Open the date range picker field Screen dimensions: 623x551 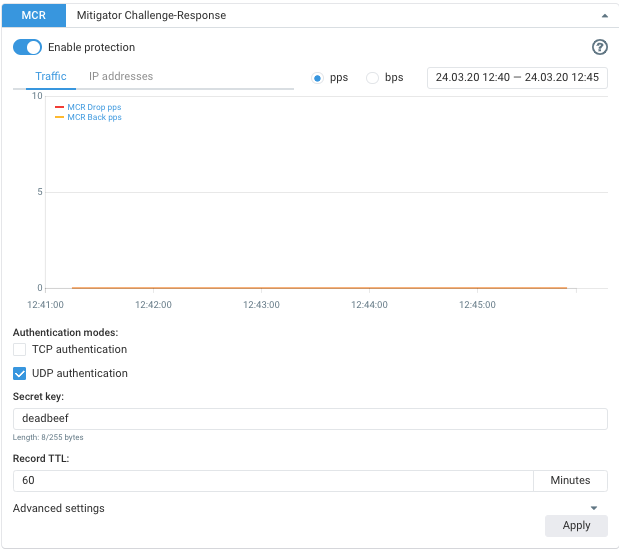tap(517, 78)
